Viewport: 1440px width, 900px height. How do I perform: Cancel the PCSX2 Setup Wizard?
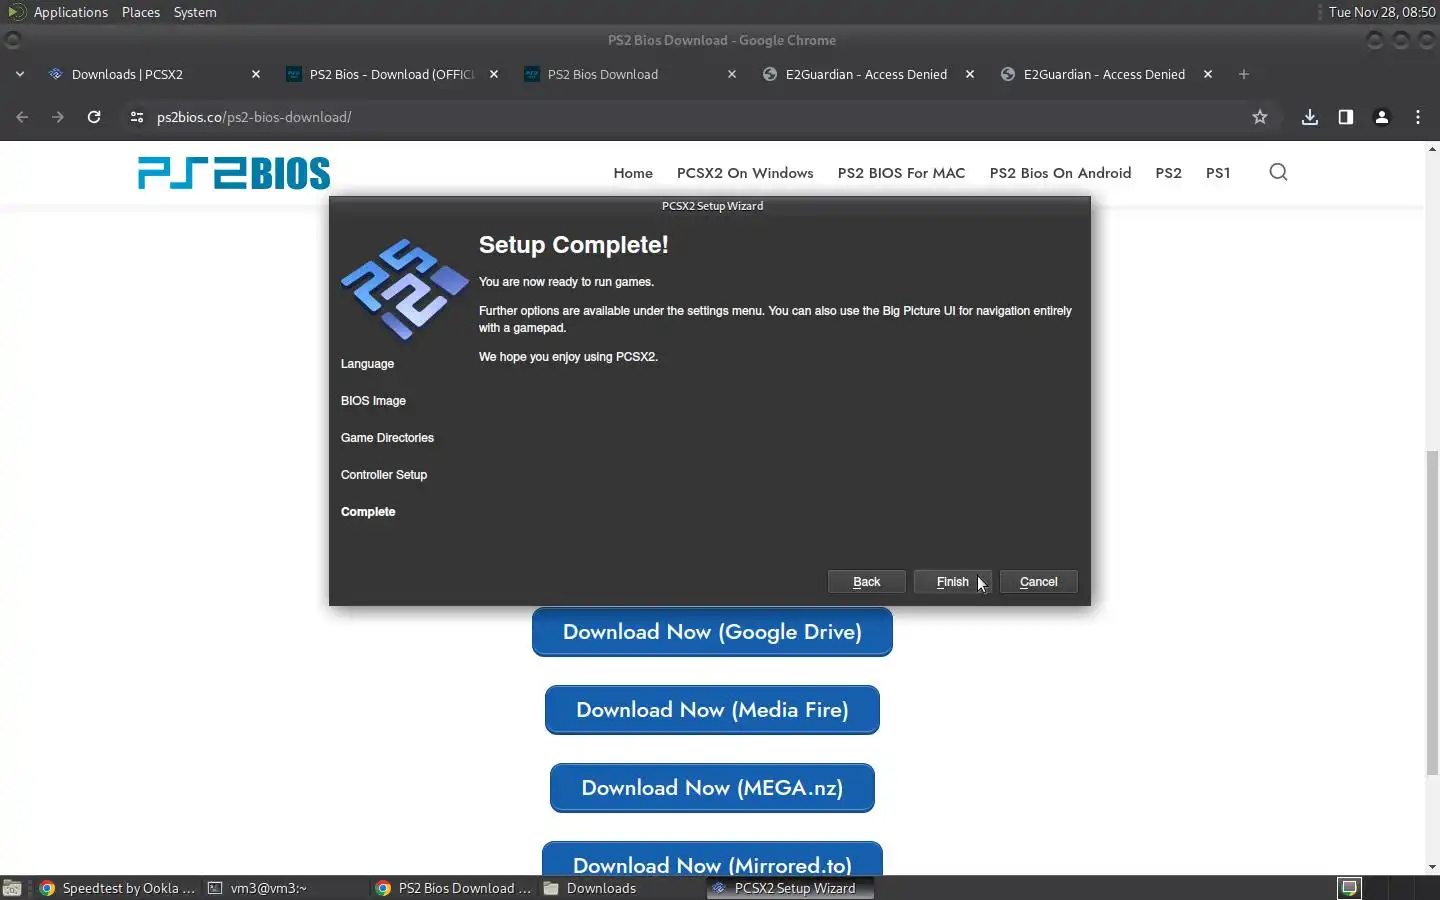1039,582
